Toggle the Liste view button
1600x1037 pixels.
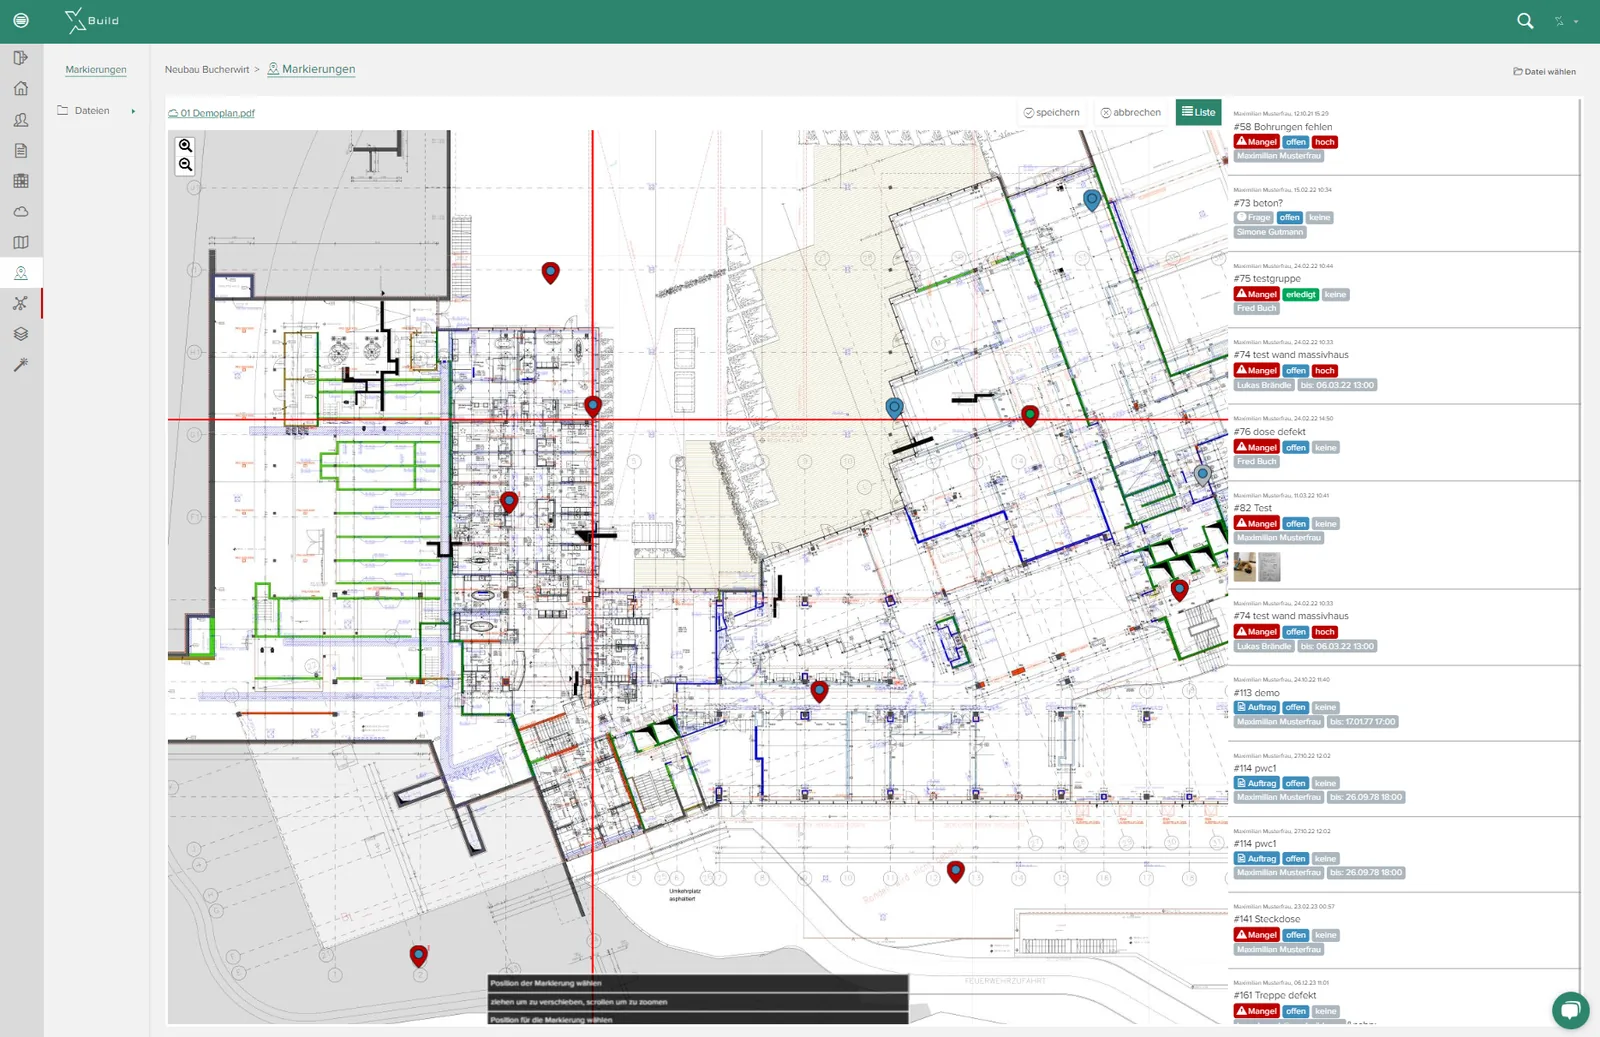(1198, 112)
